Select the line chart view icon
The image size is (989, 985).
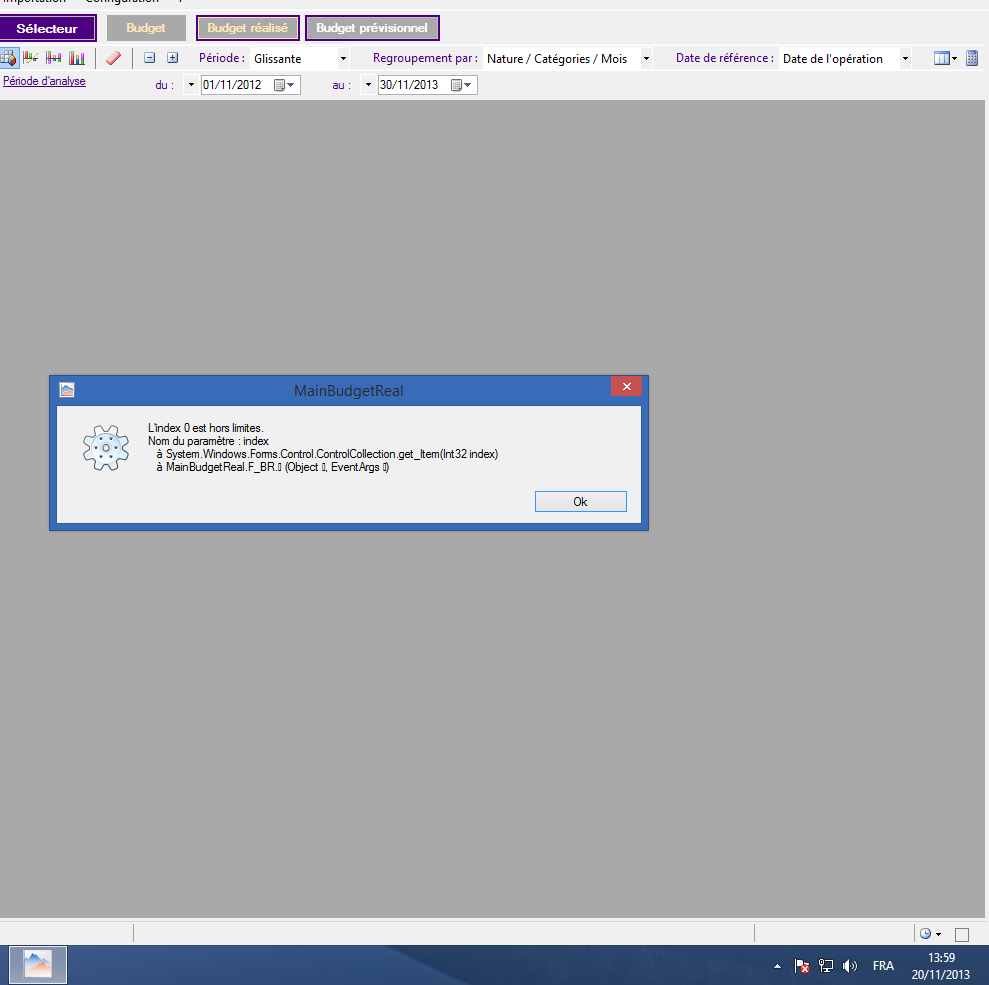point(31,58)
